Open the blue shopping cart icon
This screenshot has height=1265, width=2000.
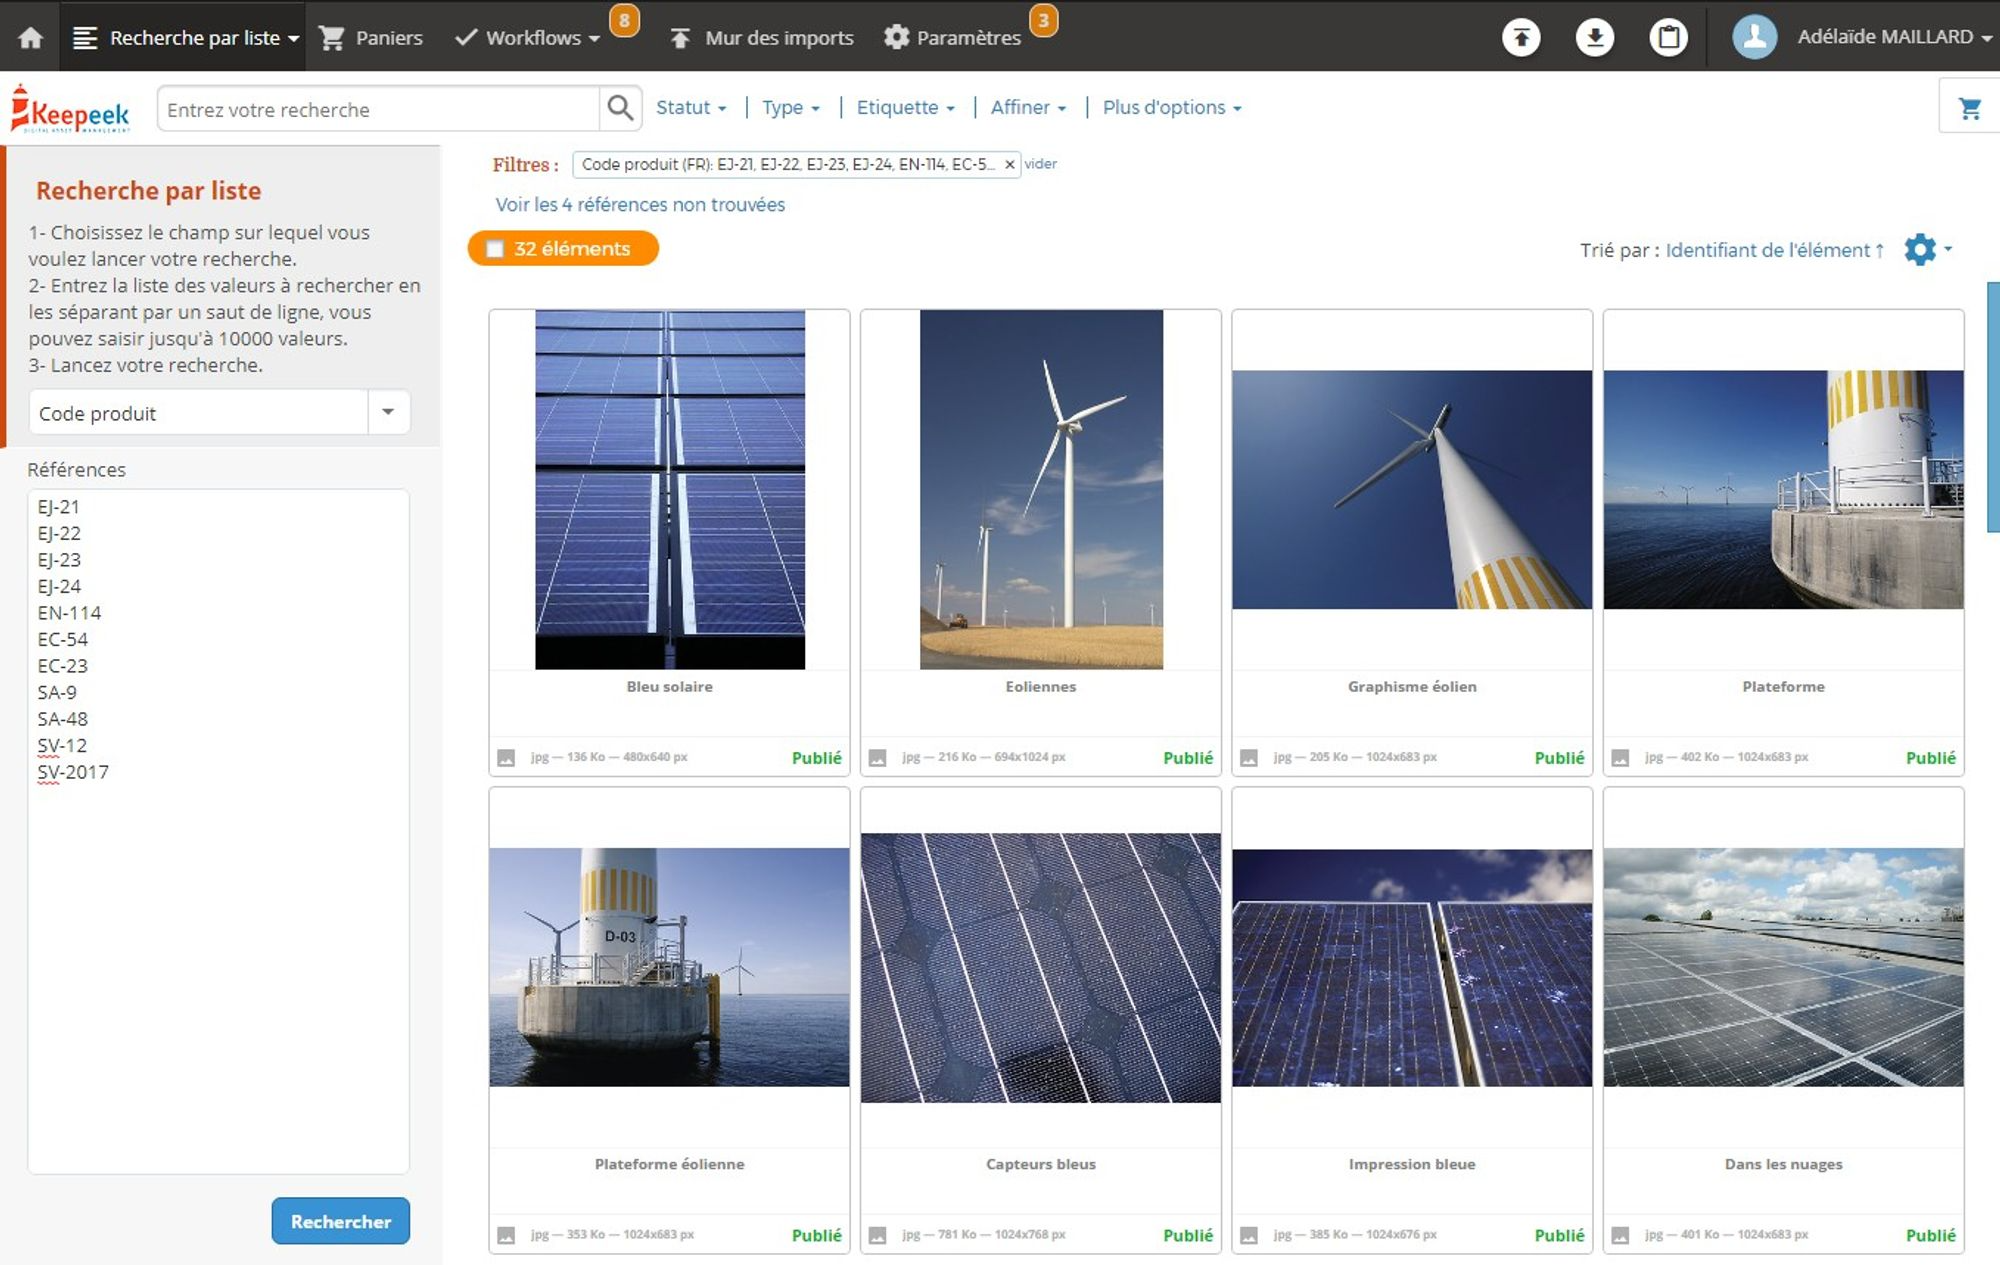click(x=1969, y=108)
